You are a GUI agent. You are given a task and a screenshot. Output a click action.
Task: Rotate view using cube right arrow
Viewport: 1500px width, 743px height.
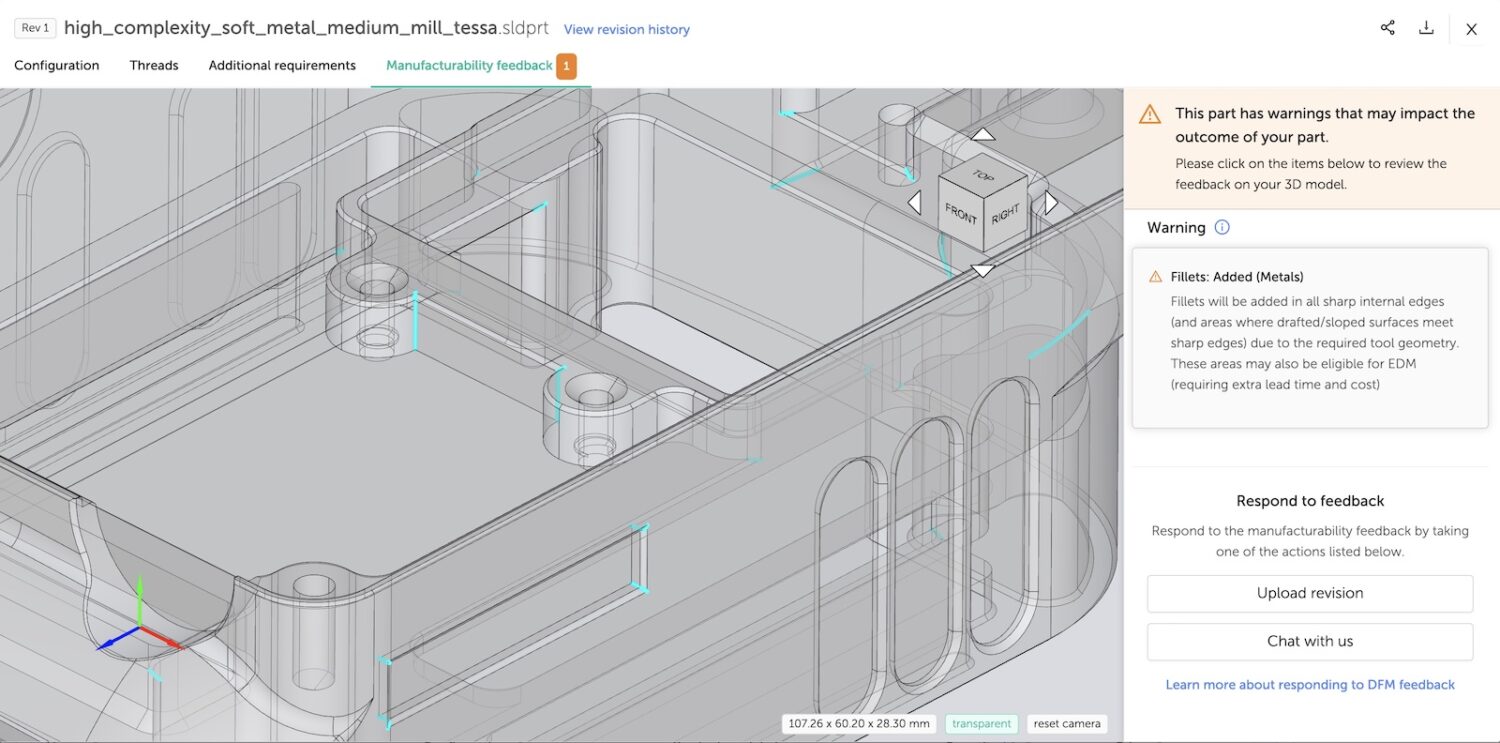coord(1051,203)
